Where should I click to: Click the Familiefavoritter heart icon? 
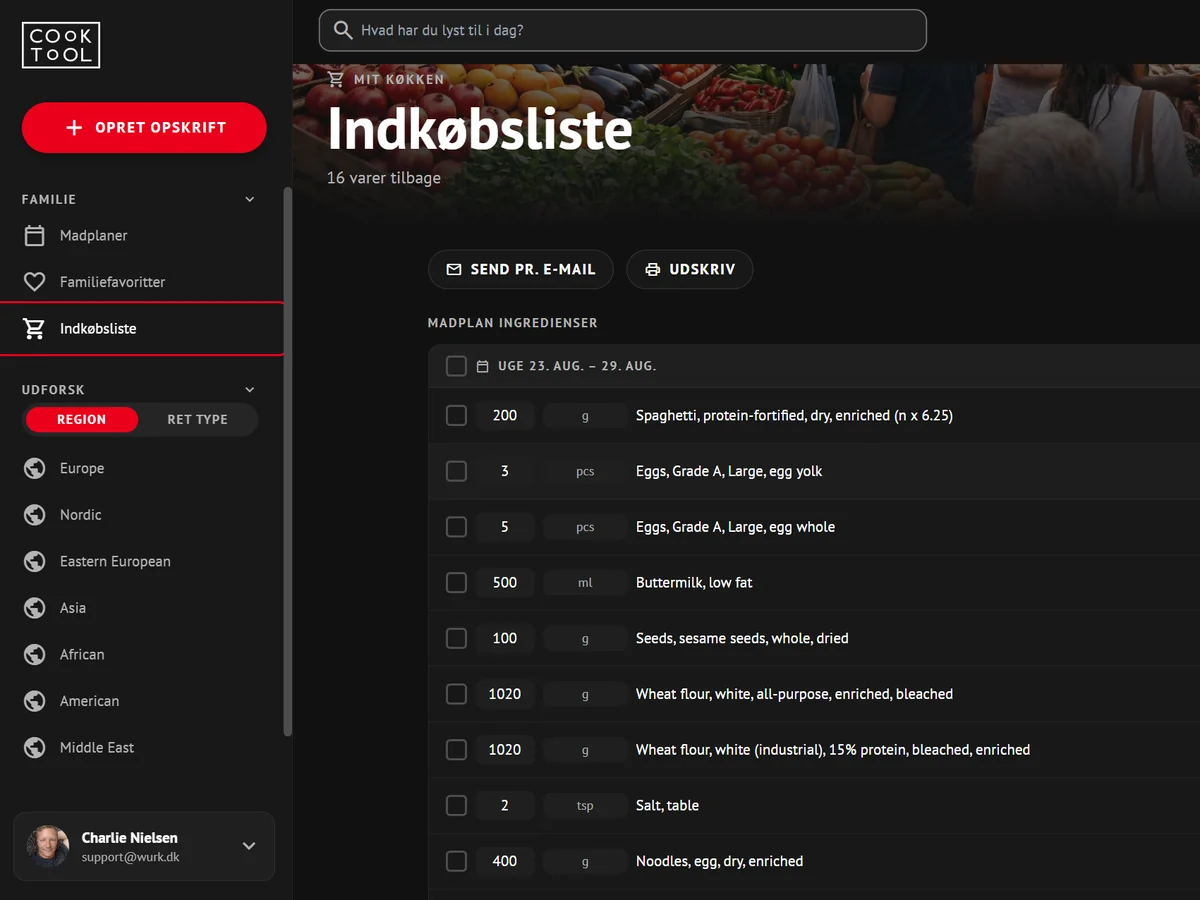coord(35,282)
